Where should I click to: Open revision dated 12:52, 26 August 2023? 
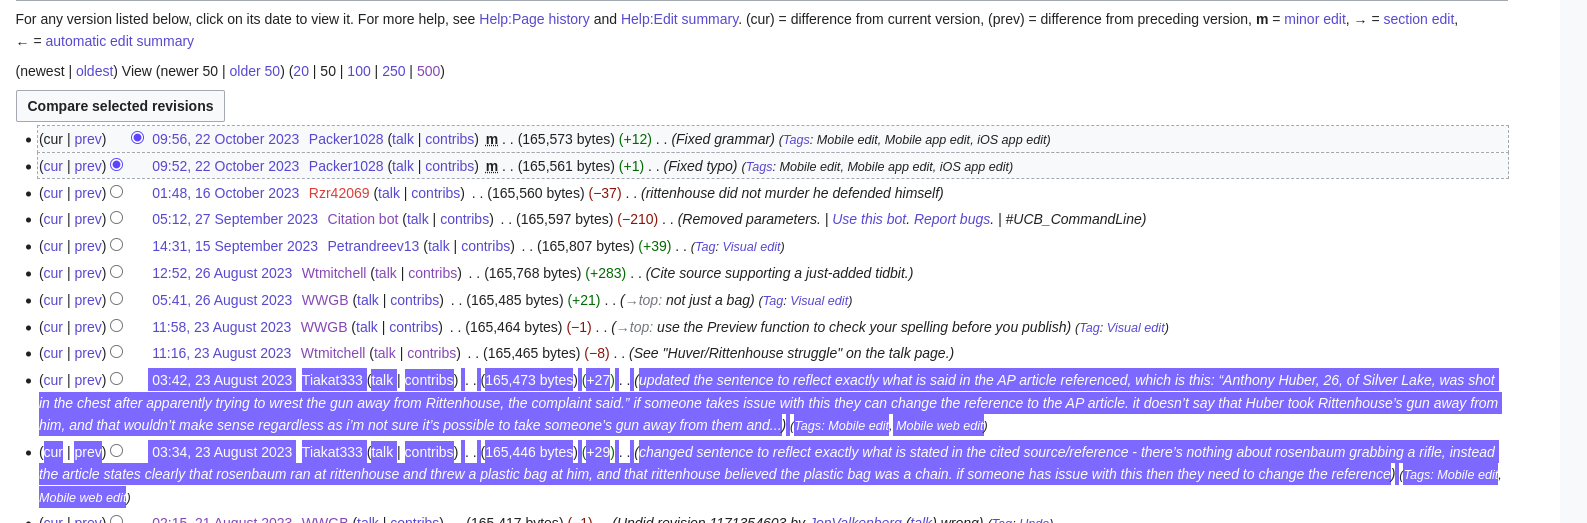tap(222, 273)
